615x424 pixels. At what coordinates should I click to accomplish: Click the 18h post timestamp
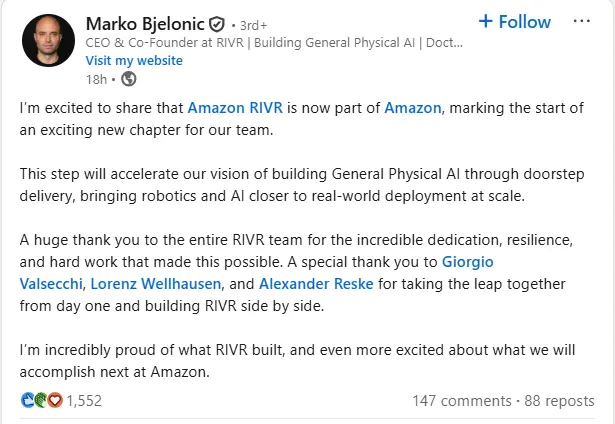point(95,79)
